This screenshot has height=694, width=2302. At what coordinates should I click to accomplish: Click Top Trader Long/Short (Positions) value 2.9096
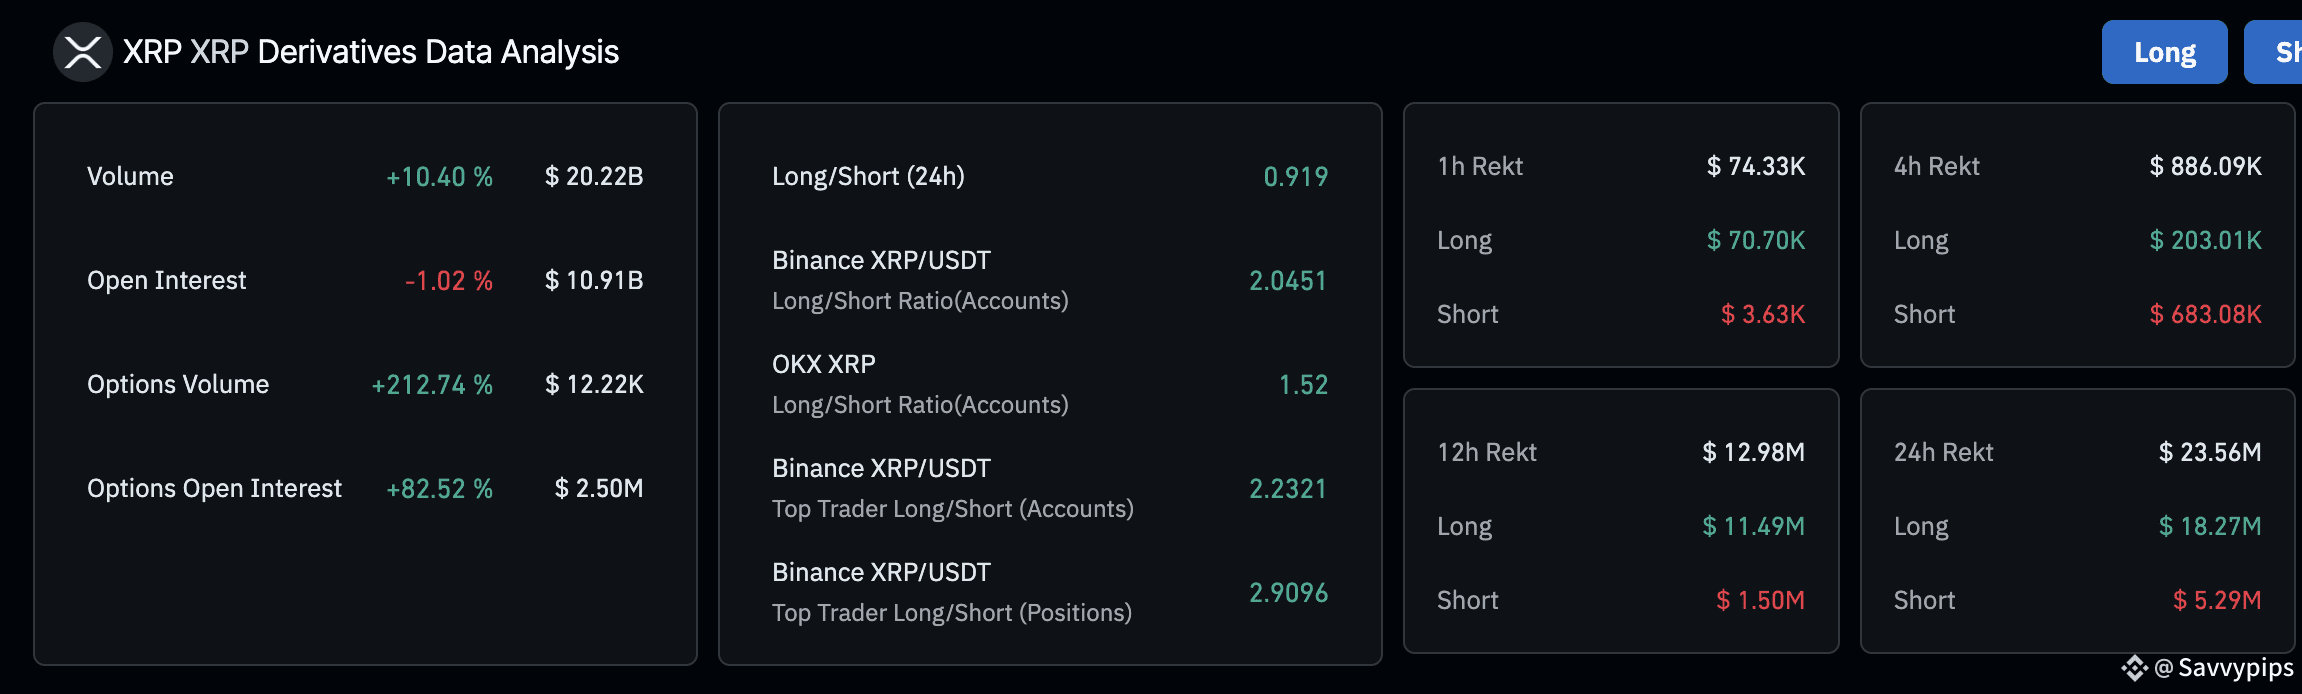pyautogui.click(x=1288, y=593)
